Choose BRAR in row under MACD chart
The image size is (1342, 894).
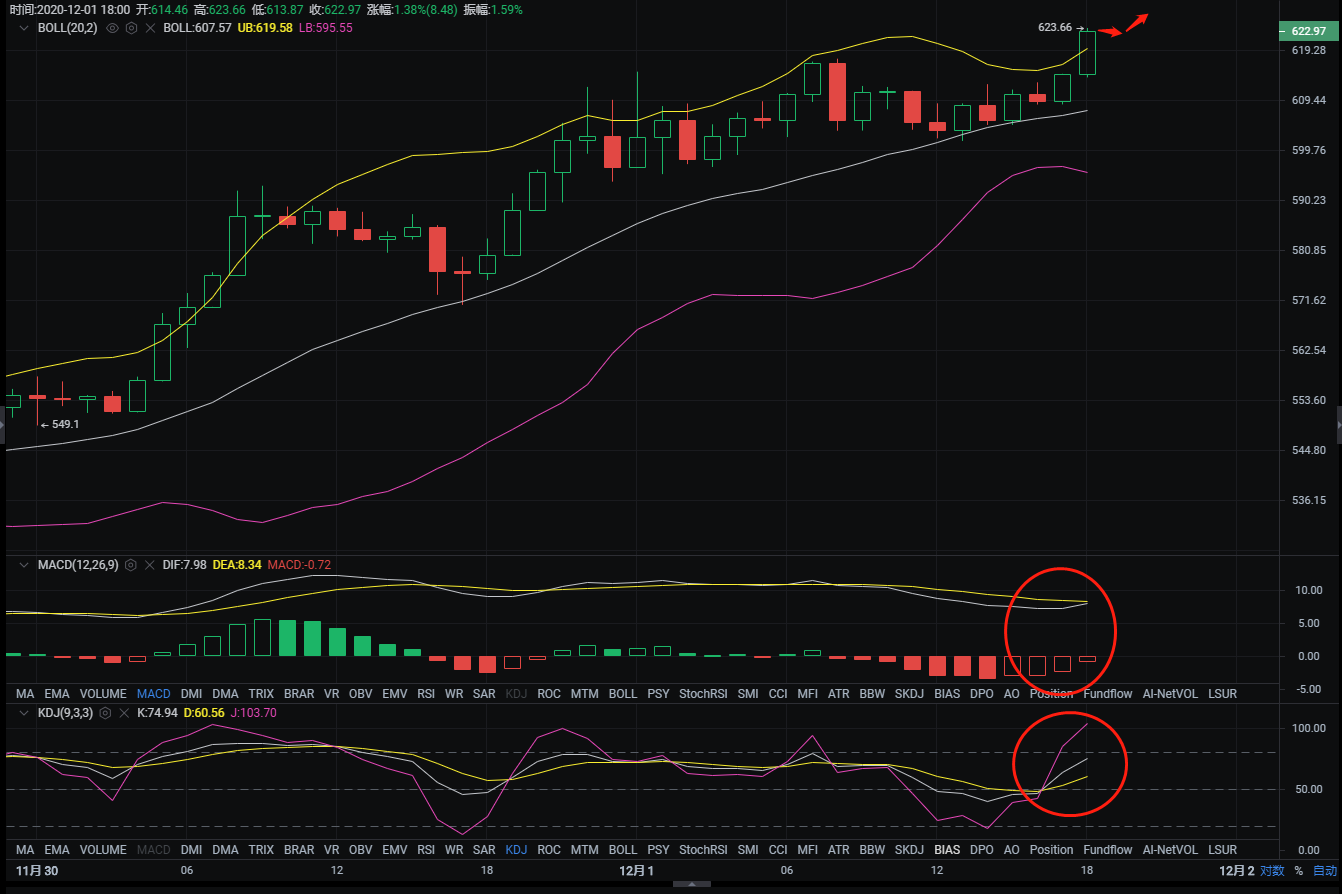(x=299, y=693)
